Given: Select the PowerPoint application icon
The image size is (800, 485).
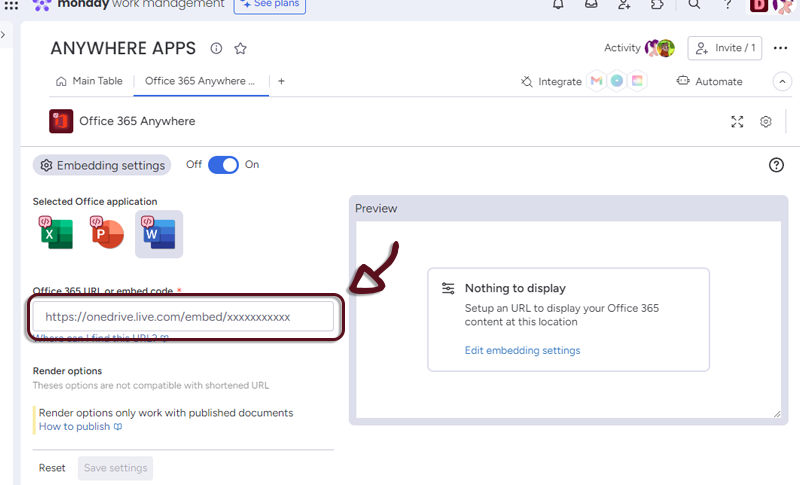Looking at the screenshot, I should click(107, 233).
